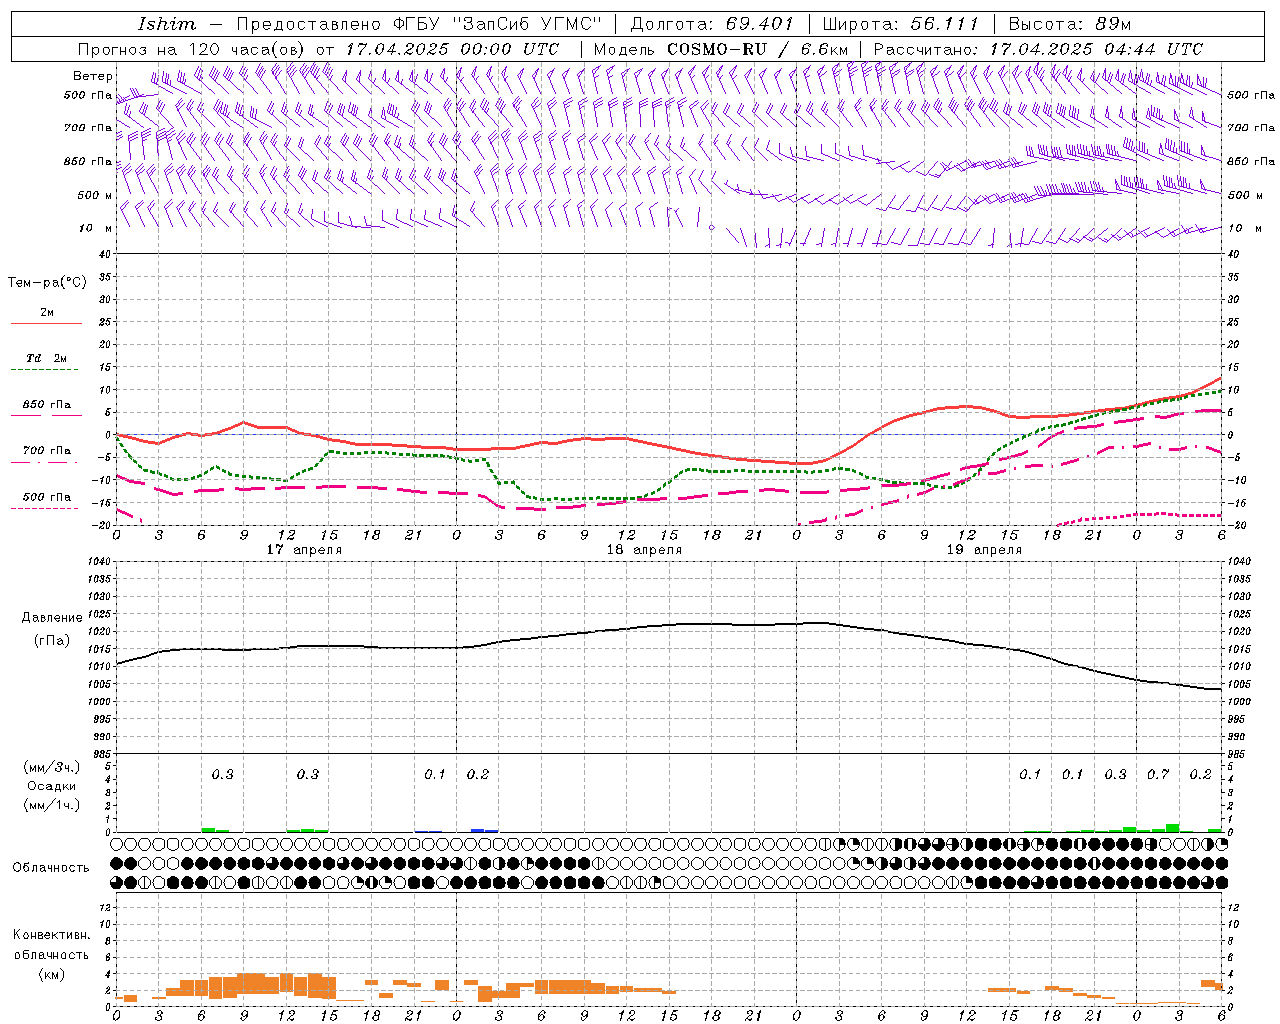Screen dimensions: 1280x1024
Task: Click the forecast start time "17.04.2025 00:00 UTC"
Action: click(x=452, y=49)
